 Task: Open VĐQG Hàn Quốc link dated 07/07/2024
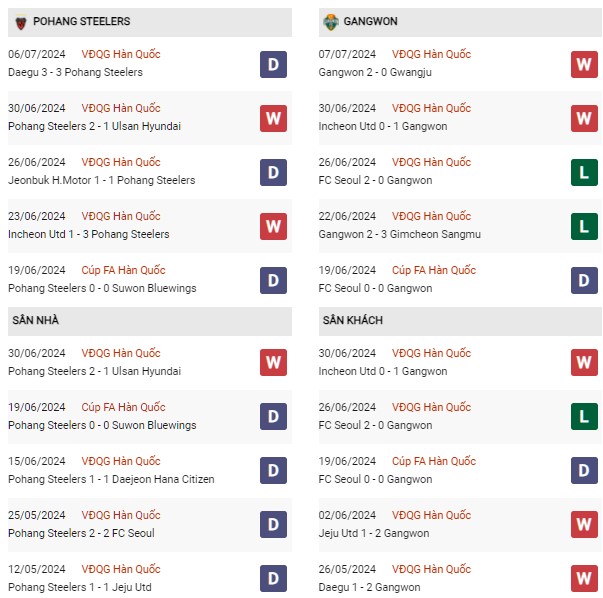(431, 54)
